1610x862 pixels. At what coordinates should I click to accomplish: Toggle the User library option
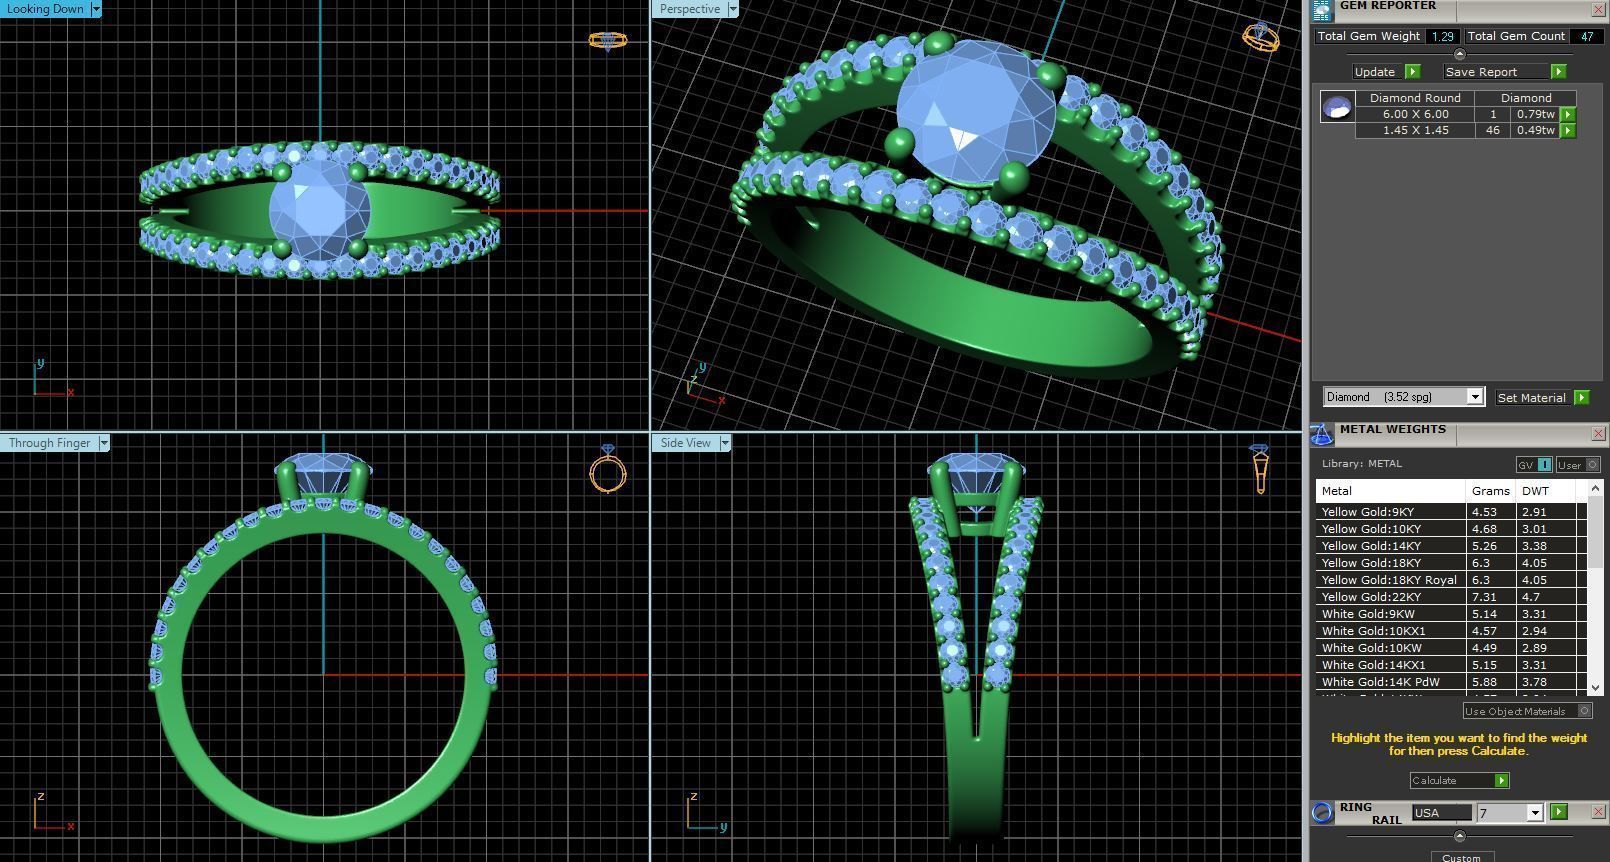pyautogui.click(x=1578, y=465)
